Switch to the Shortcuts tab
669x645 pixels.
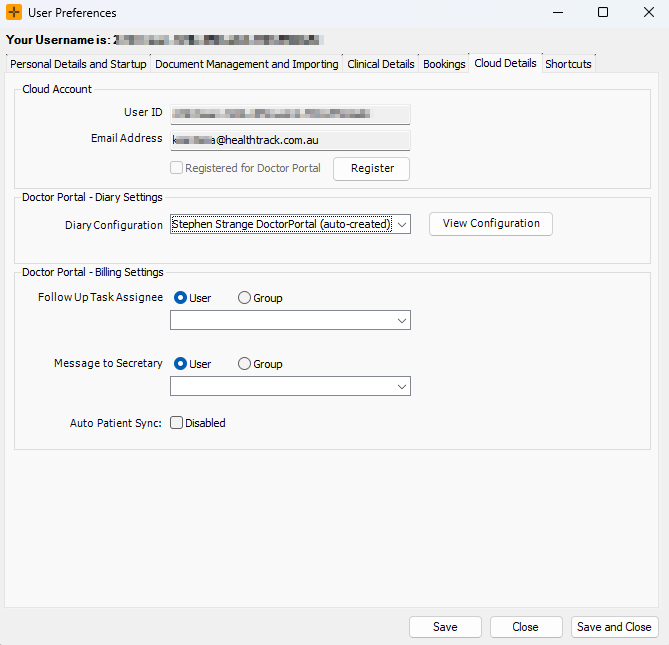tap(568, 64)
